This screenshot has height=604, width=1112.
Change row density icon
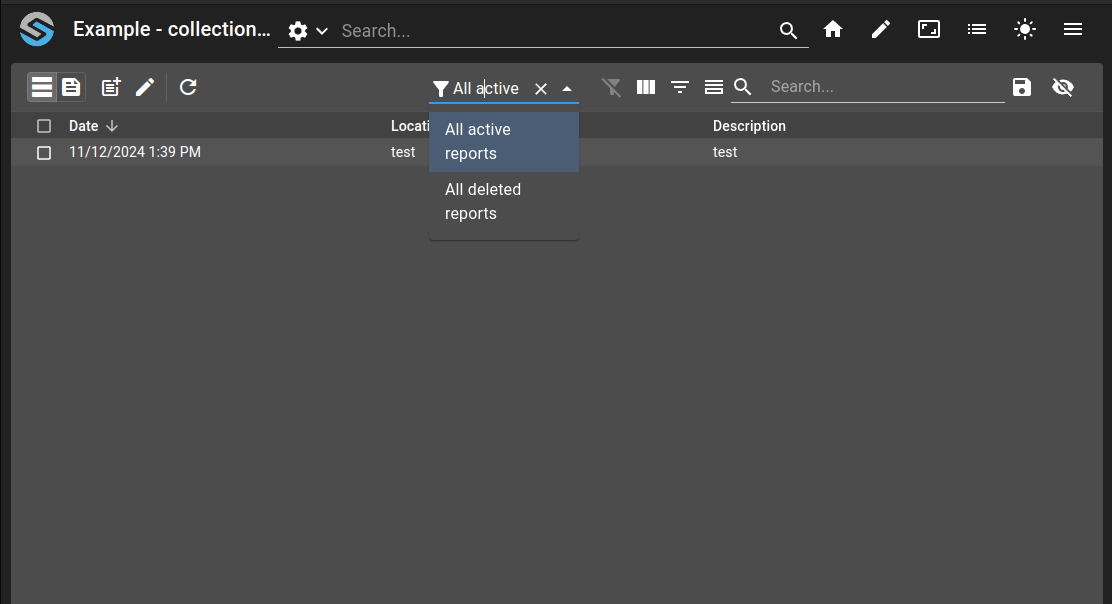[714, 87]
